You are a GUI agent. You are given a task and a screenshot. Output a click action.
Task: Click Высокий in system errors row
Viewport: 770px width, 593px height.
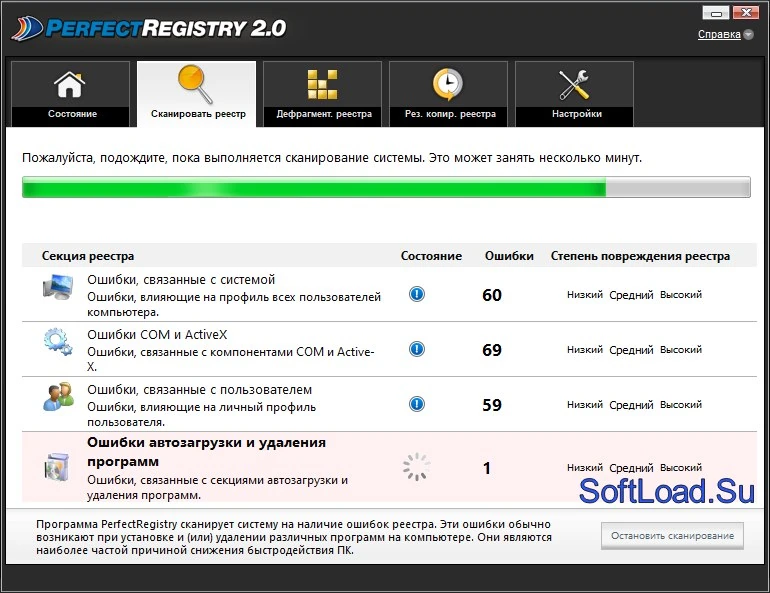[x=681, y=295]
